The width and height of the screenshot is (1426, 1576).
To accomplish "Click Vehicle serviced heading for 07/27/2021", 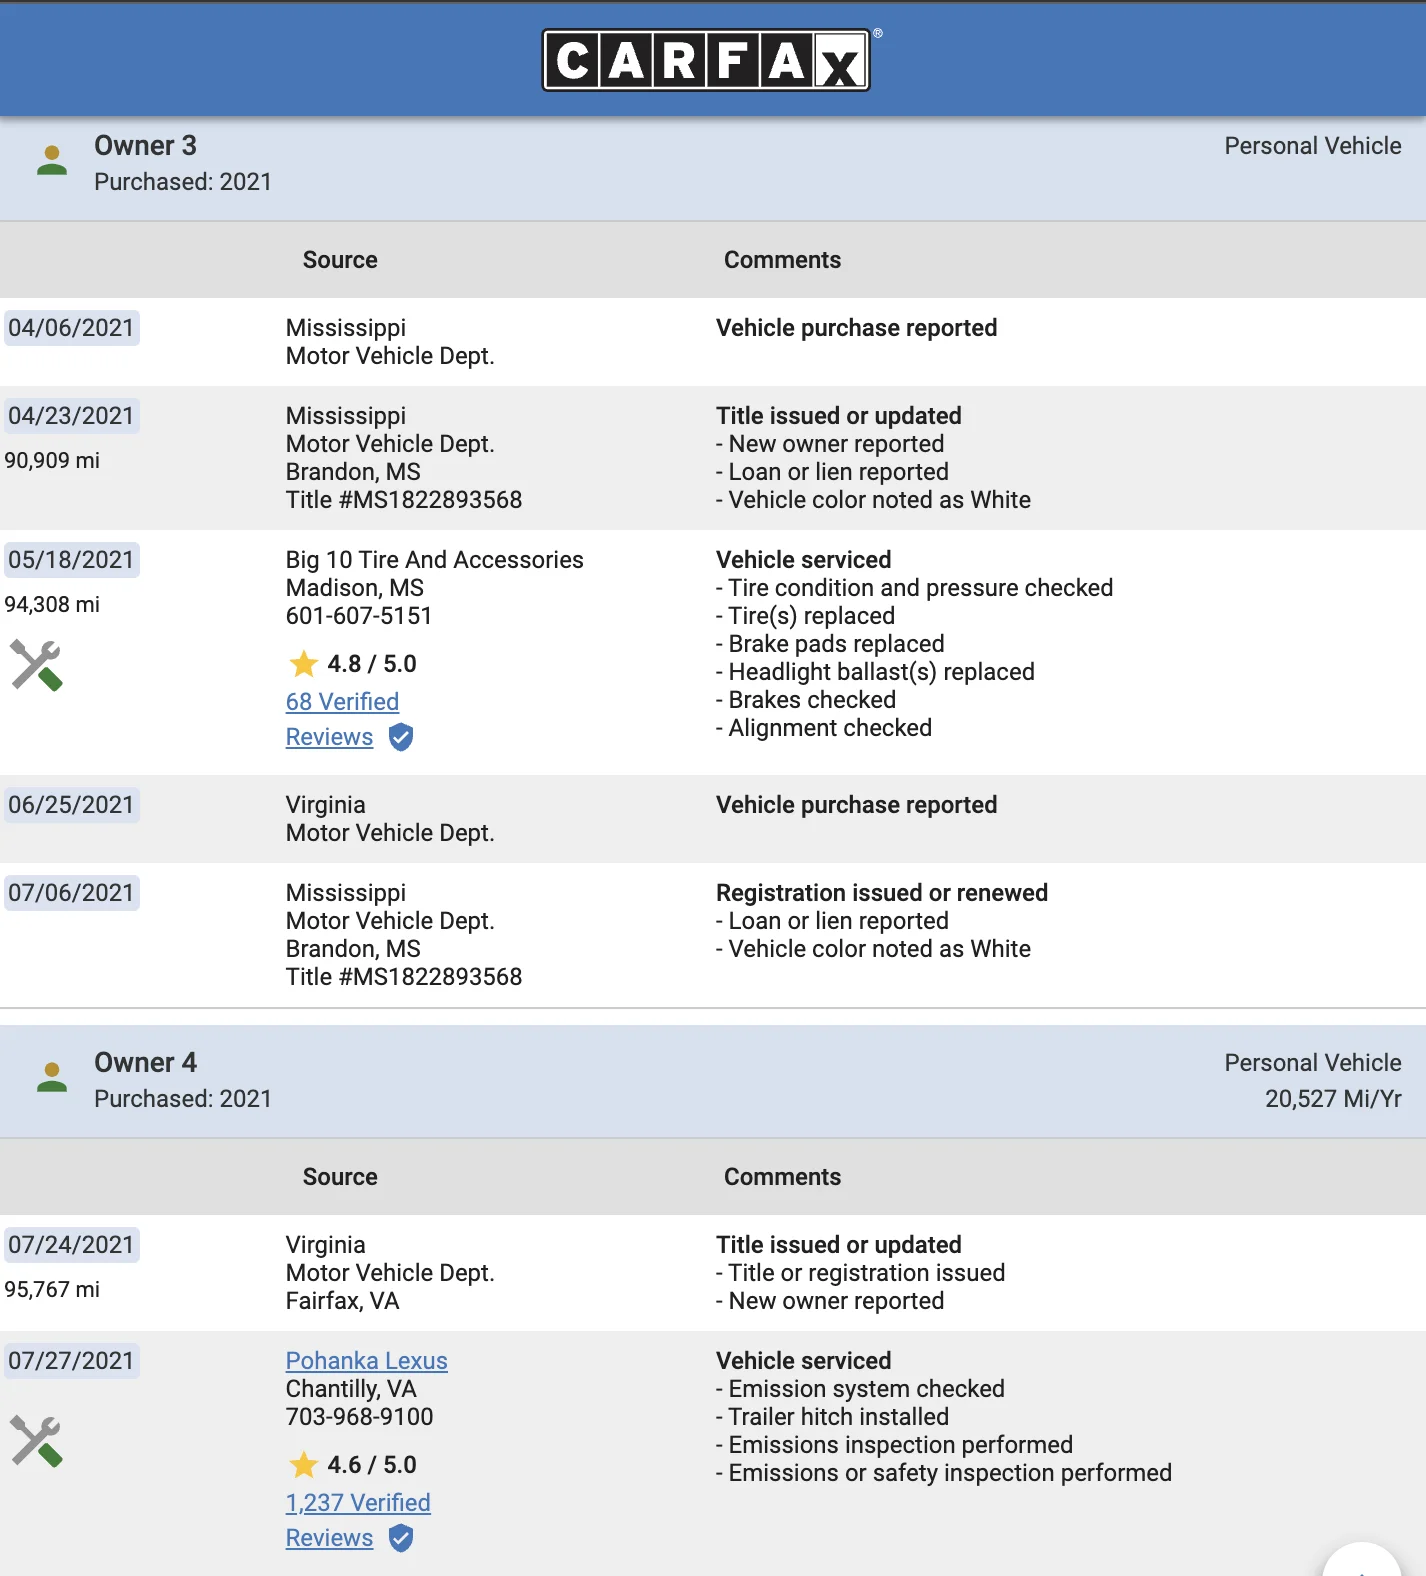I will coord(803,1361).
